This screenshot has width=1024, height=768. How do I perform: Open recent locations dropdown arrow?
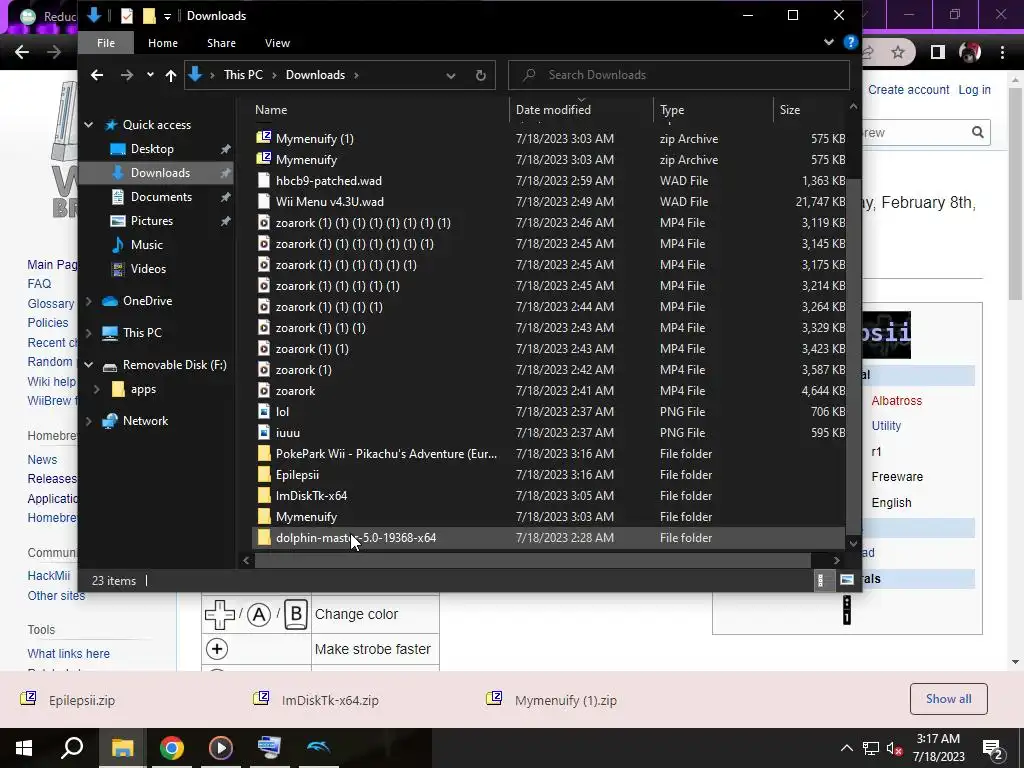point(150,75)
